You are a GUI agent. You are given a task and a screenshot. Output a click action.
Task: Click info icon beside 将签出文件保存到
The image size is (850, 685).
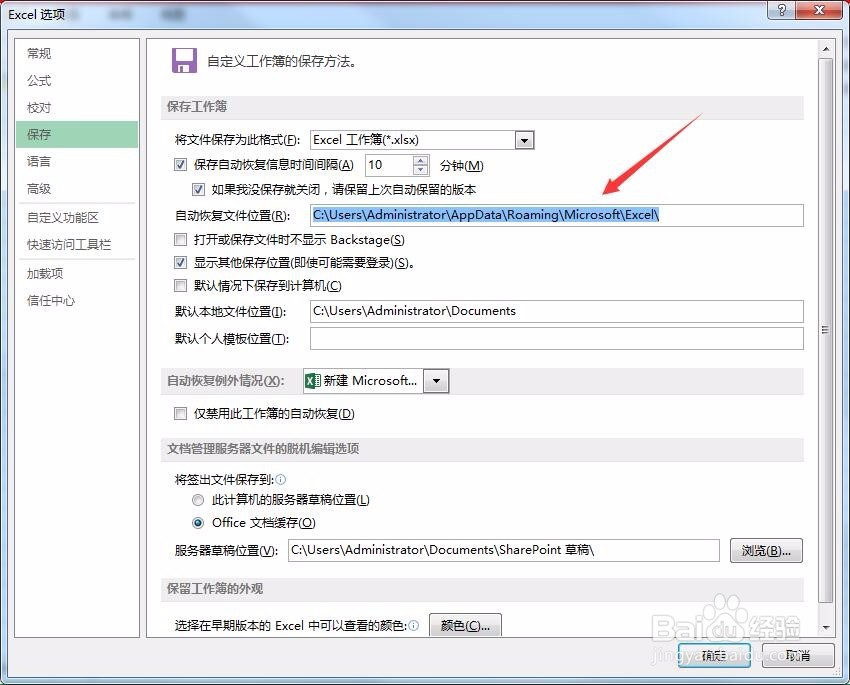click(x=281, y=480)
